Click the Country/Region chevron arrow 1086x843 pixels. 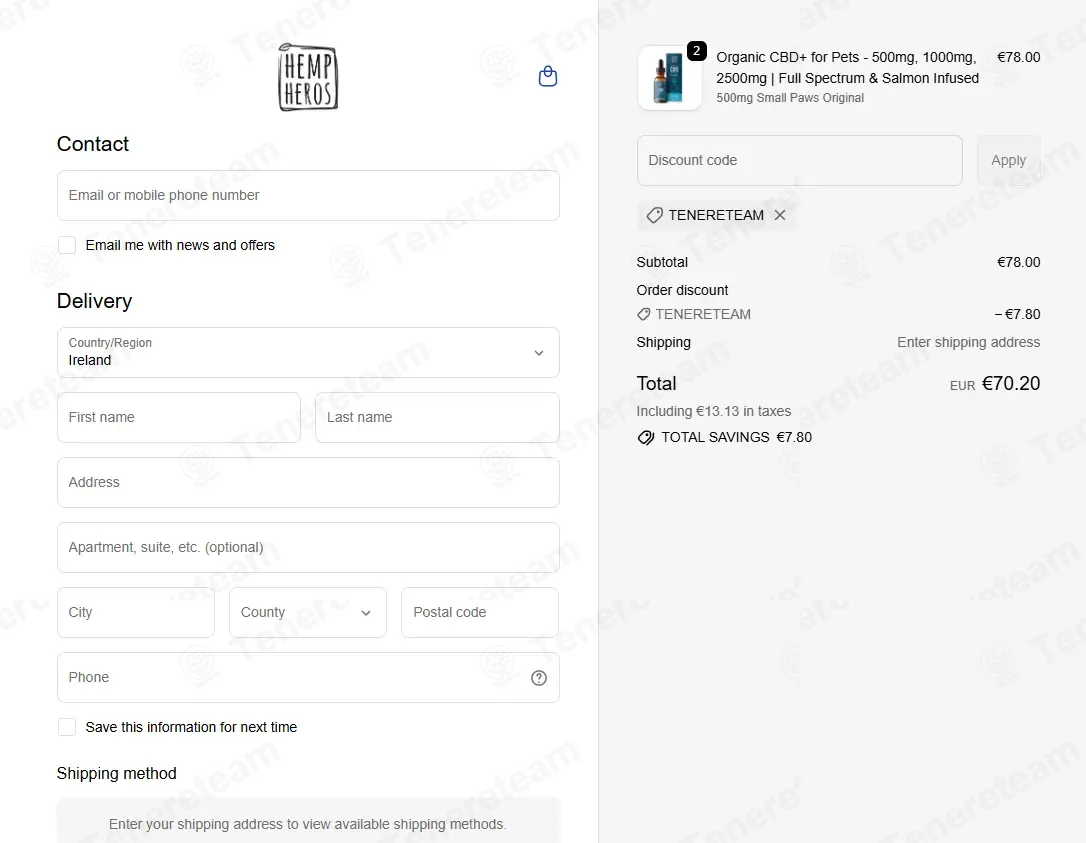pyautogui.click(x=539, y=353)
